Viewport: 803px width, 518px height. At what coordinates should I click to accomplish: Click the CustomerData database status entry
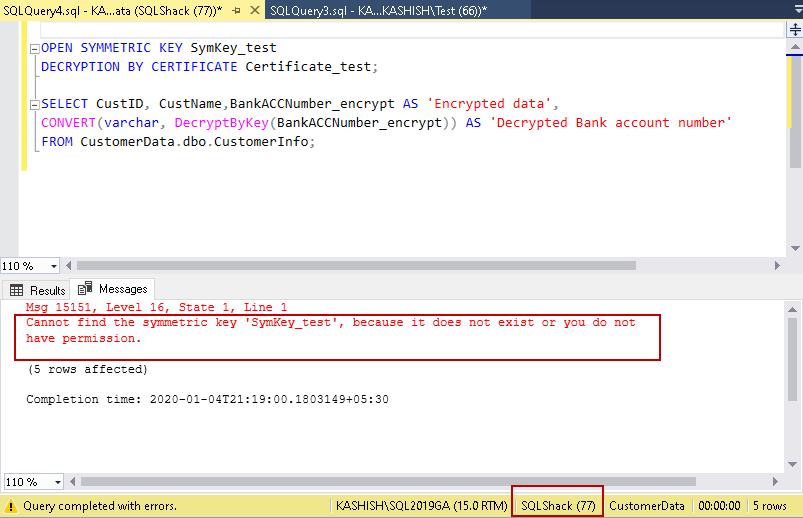click(647, 506)
